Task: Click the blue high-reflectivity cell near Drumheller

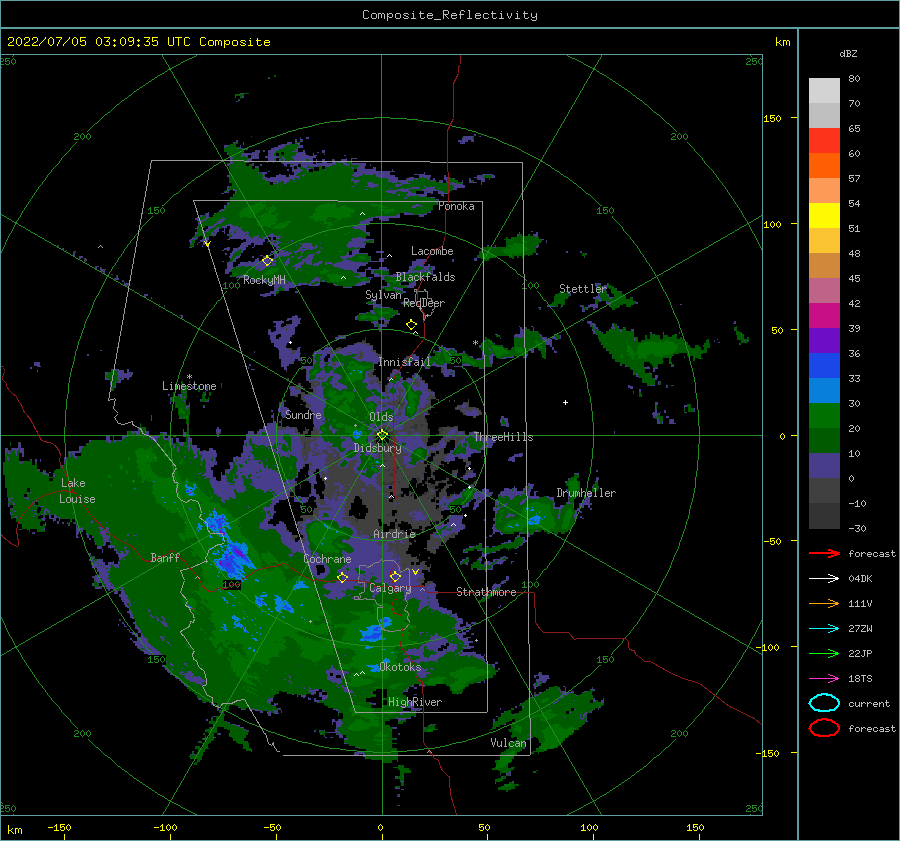Action: tap(534, 520)
